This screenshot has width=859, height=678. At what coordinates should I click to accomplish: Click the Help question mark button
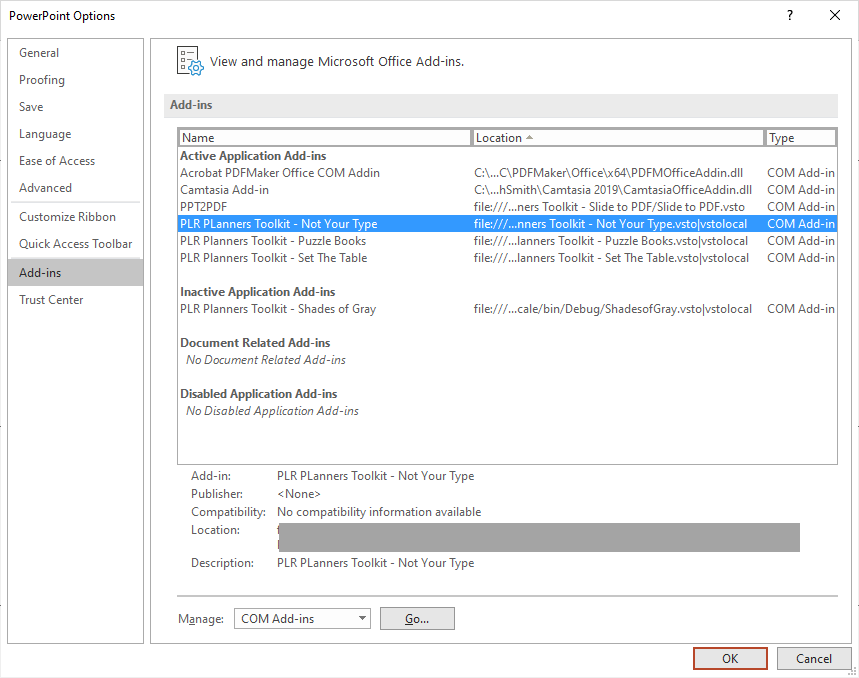[x=790, y=15]
